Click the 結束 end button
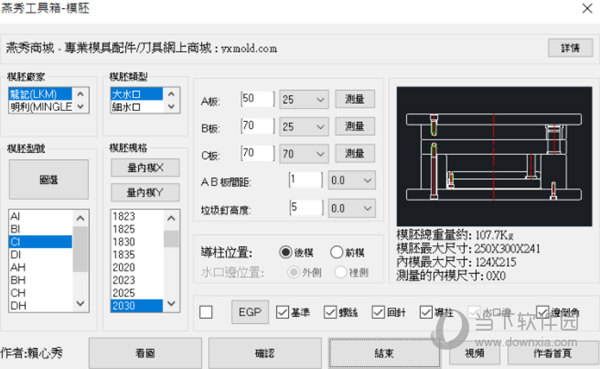 384,353
